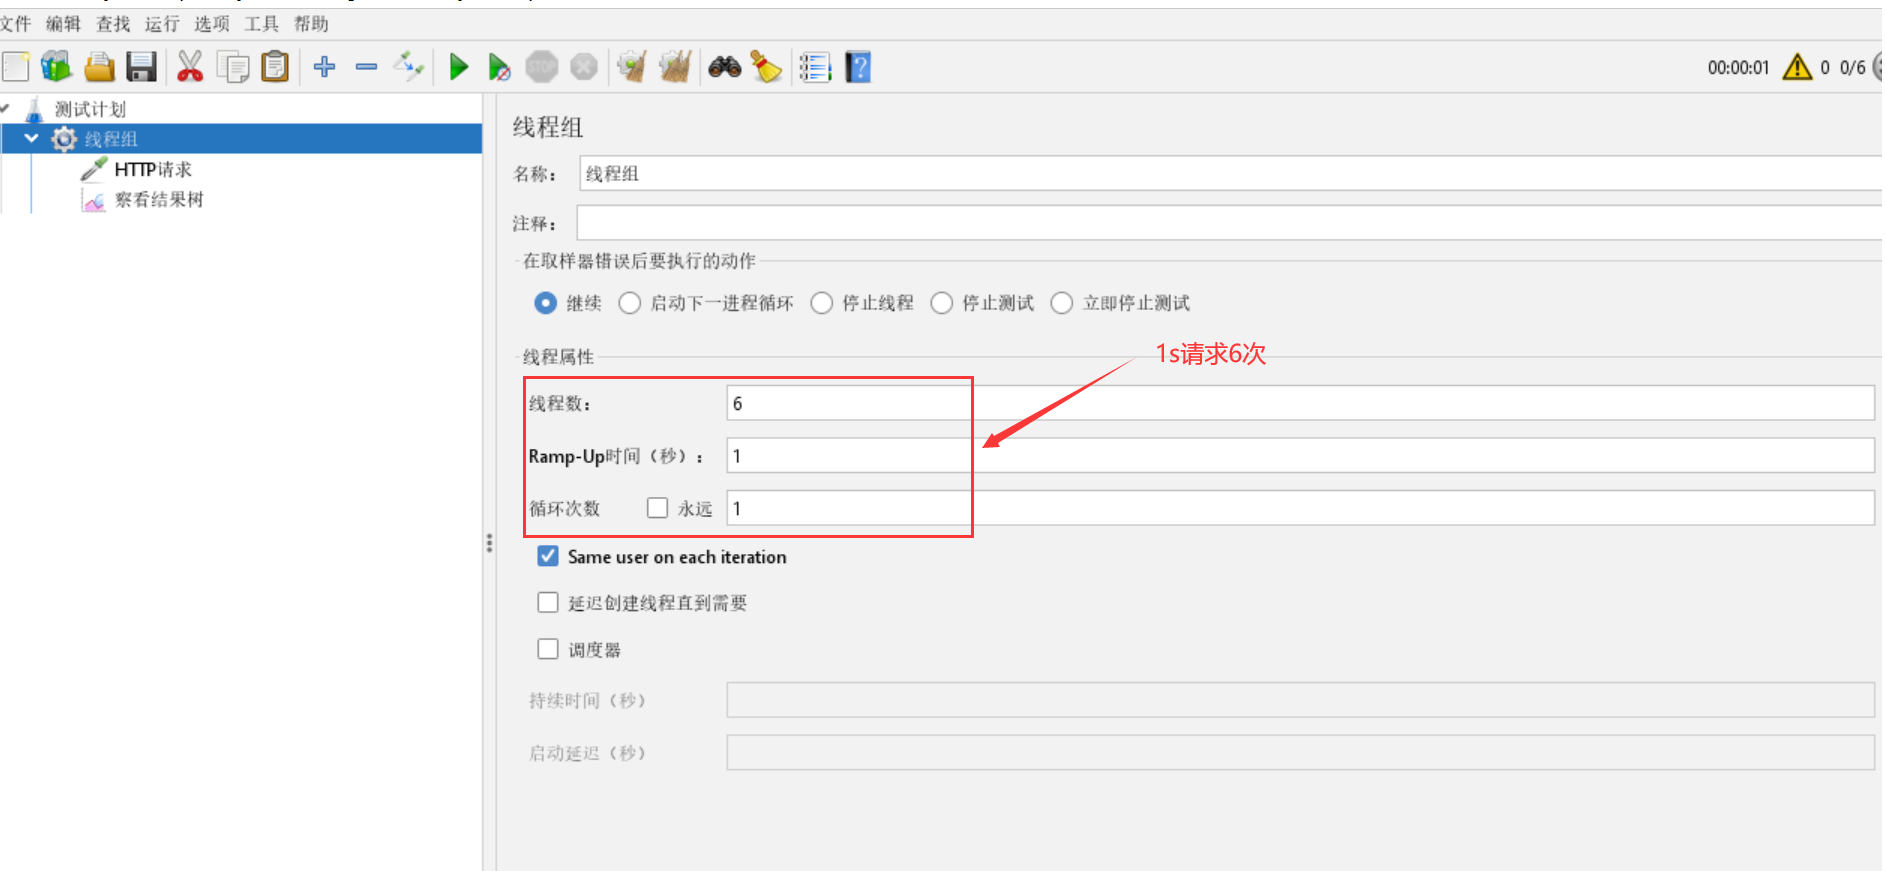Select 启动下一进程循环 radio button
The image size is (1885, 871).
pos(629,303)
